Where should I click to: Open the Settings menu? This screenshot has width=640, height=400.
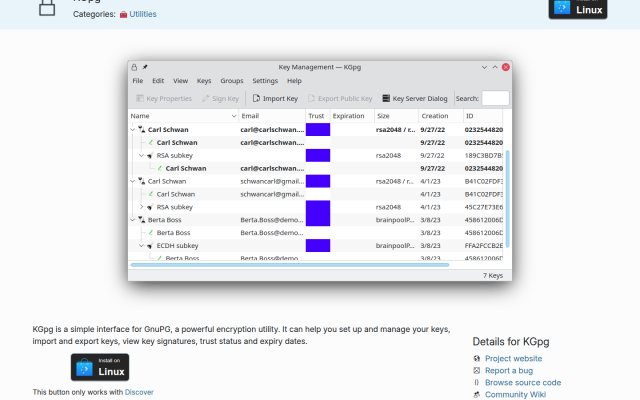pos(265,81)
